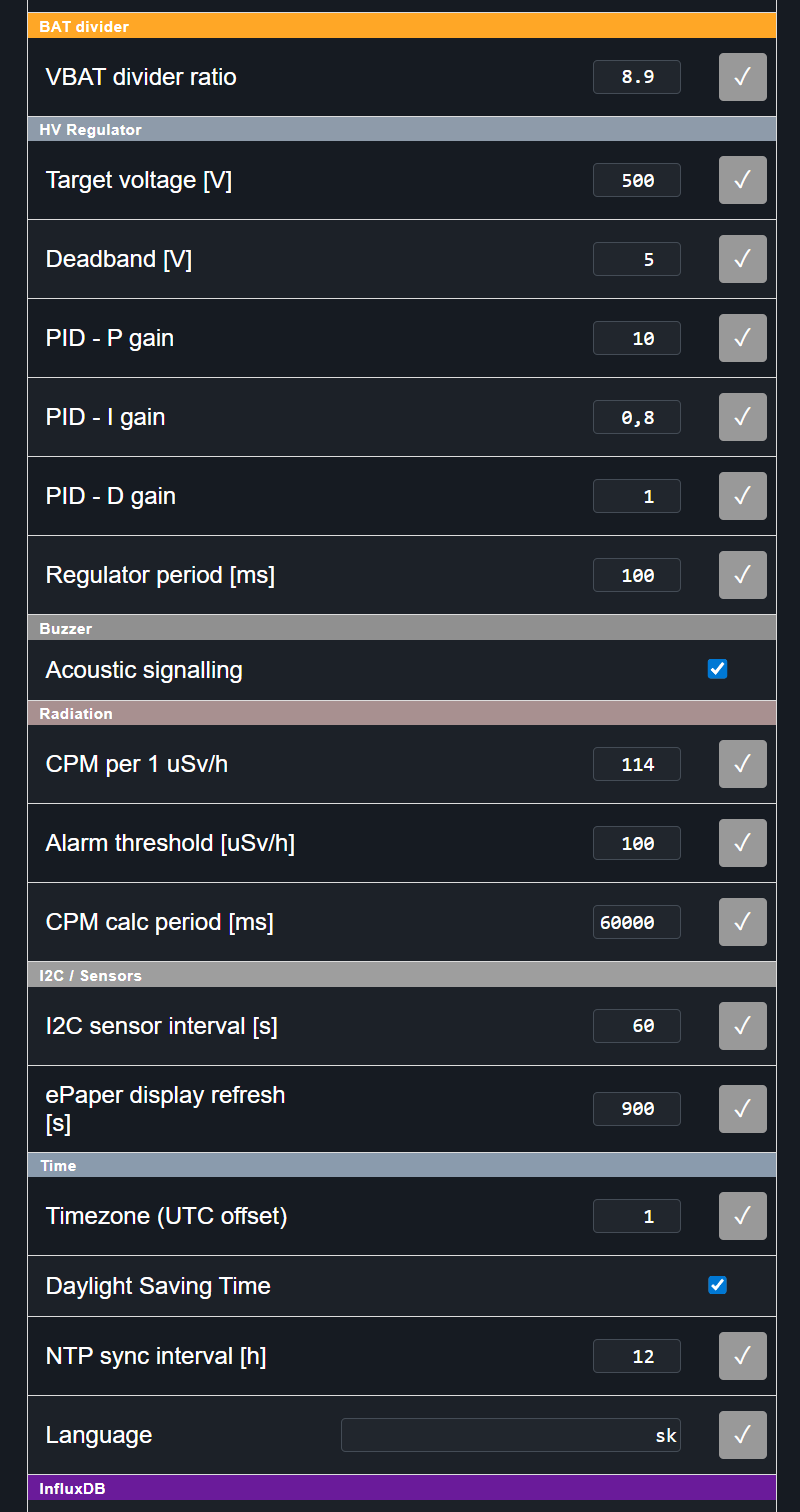Confirm PID - P gain checkmark

pos(743,338)
